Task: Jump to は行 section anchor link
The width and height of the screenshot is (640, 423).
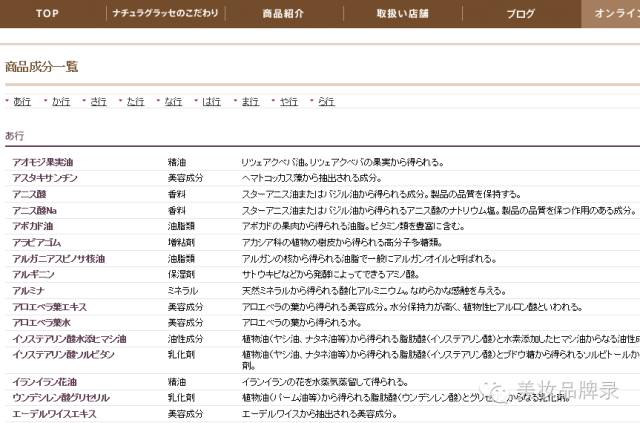Action: [x=211, y=102]
